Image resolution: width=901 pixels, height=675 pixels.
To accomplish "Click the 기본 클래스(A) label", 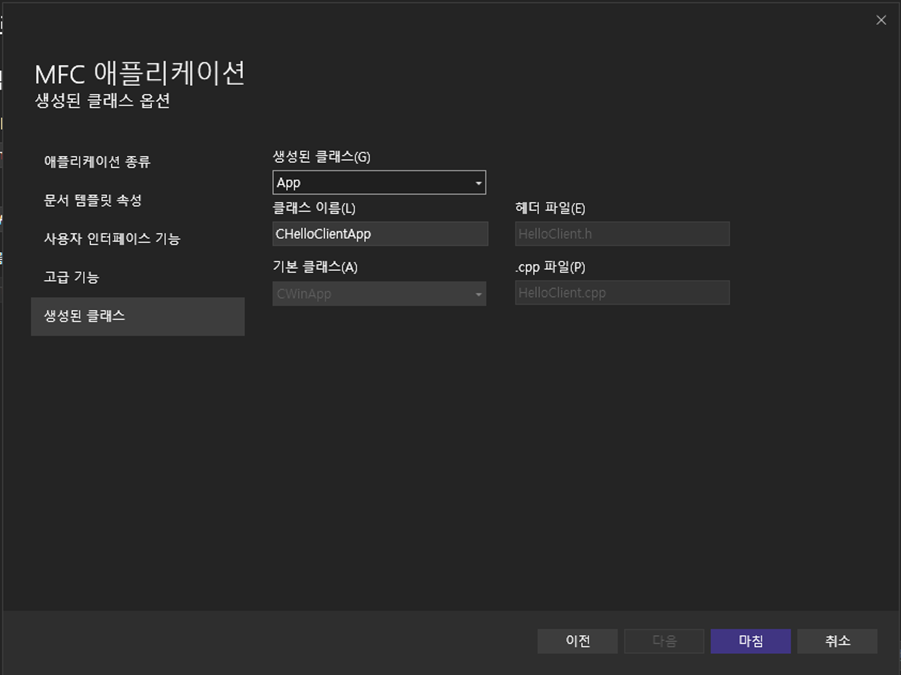I will [315, 267].
